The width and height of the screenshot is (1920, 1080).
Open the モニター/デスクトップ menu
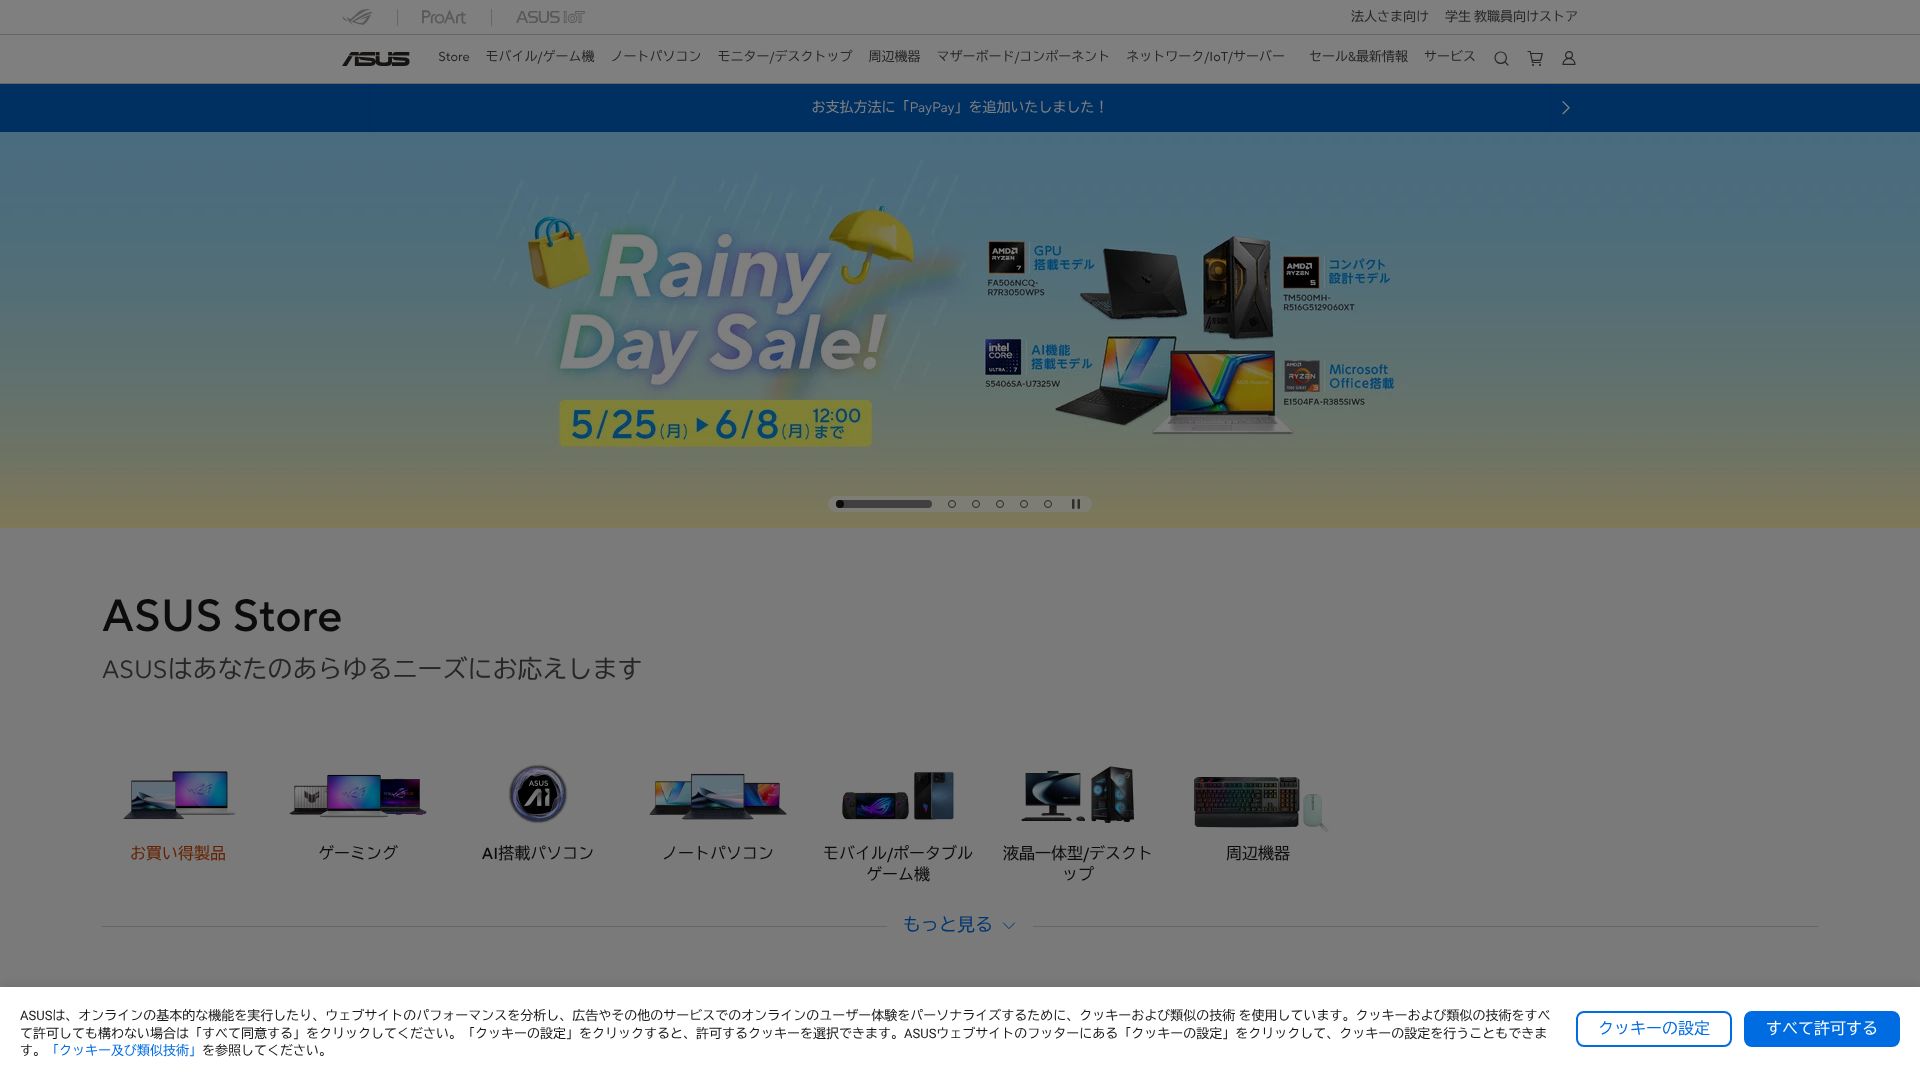785,57
